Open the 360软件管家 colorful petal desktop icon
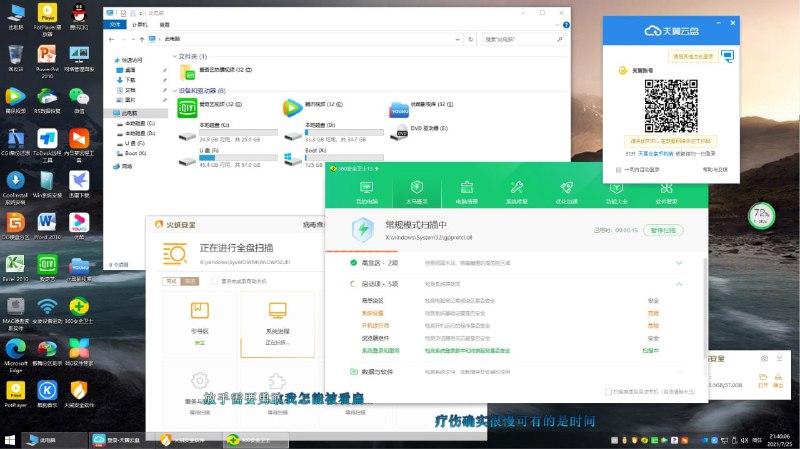The height and width of the screenshot is (449, 800). click(79, 353)
